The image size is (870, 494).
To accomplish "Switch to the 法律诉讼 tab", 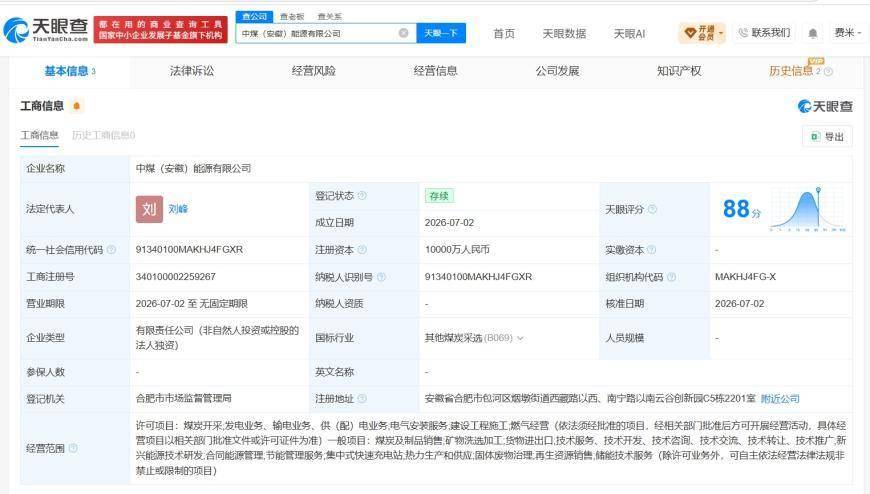I will click(x=191, y=71).
